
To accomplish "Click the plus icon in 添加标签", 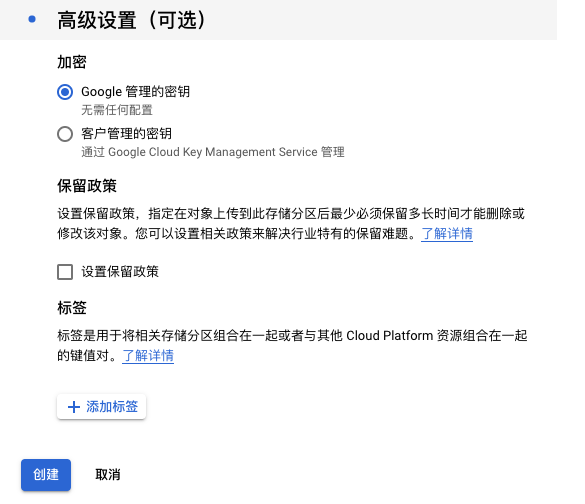I will coord(74,407).
